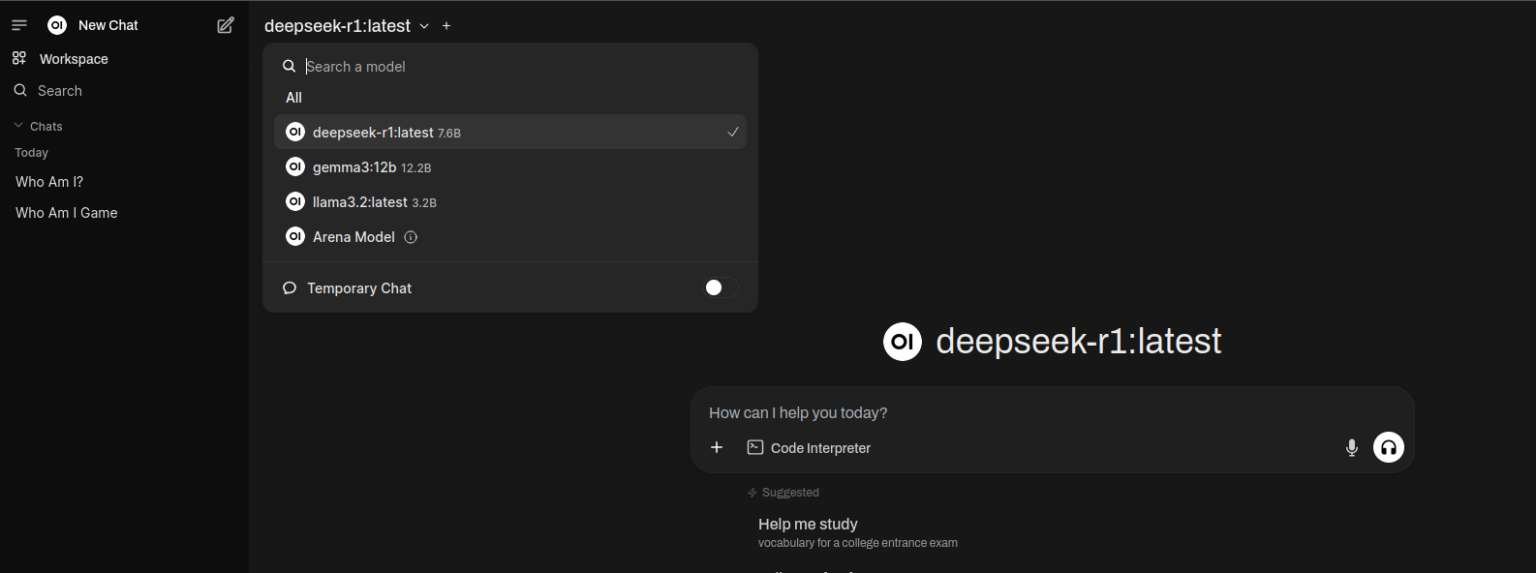Viewport: 1536px width, 573px height.
Task: Open the 'Who Am I?' chat
Action: click(50, 182)
